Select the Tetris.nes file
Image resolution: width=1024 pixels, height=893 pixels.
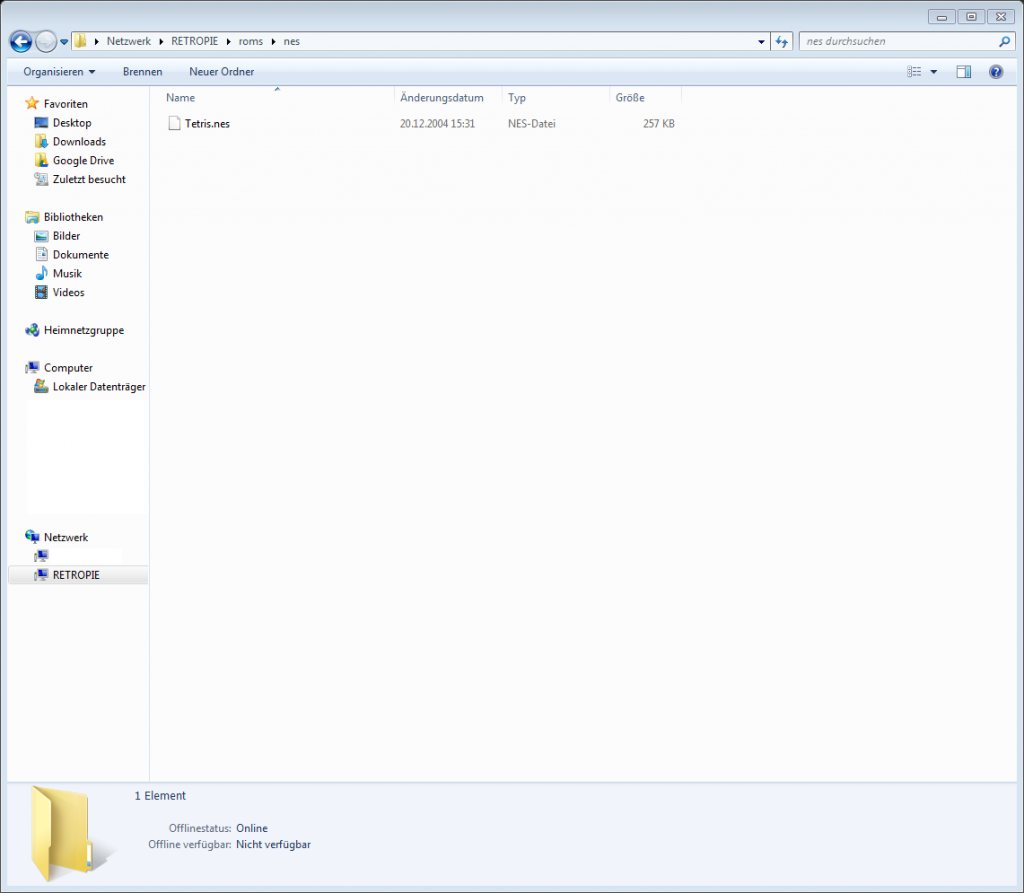[x=207, y=124]
